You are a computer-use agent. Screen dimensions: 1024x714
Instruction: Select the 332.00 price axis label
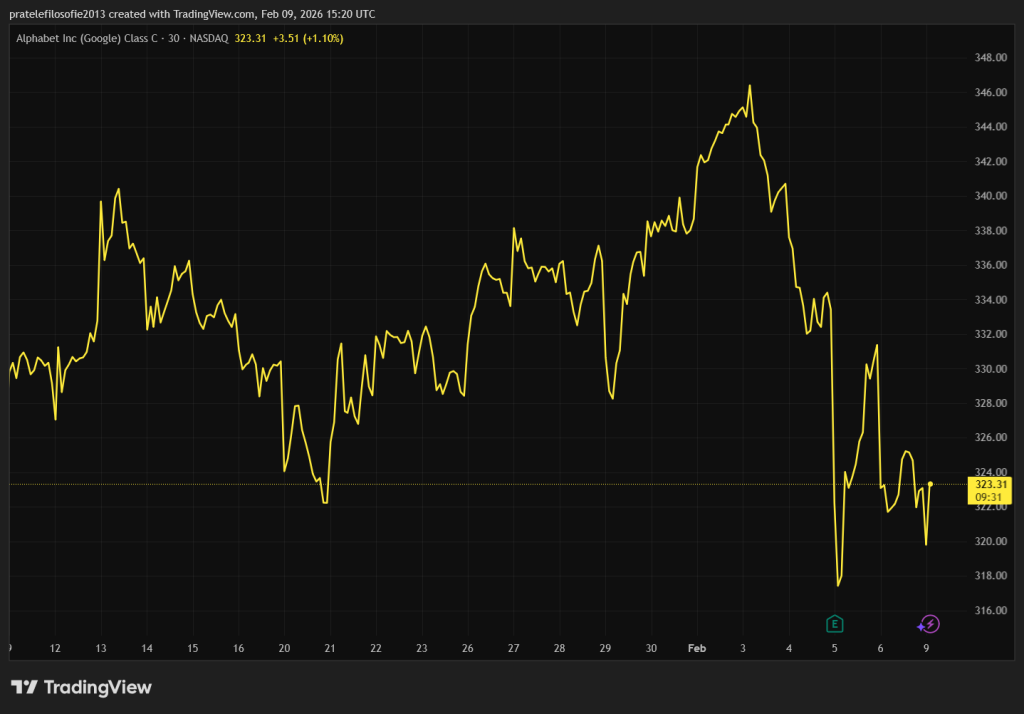coord(988,334)
